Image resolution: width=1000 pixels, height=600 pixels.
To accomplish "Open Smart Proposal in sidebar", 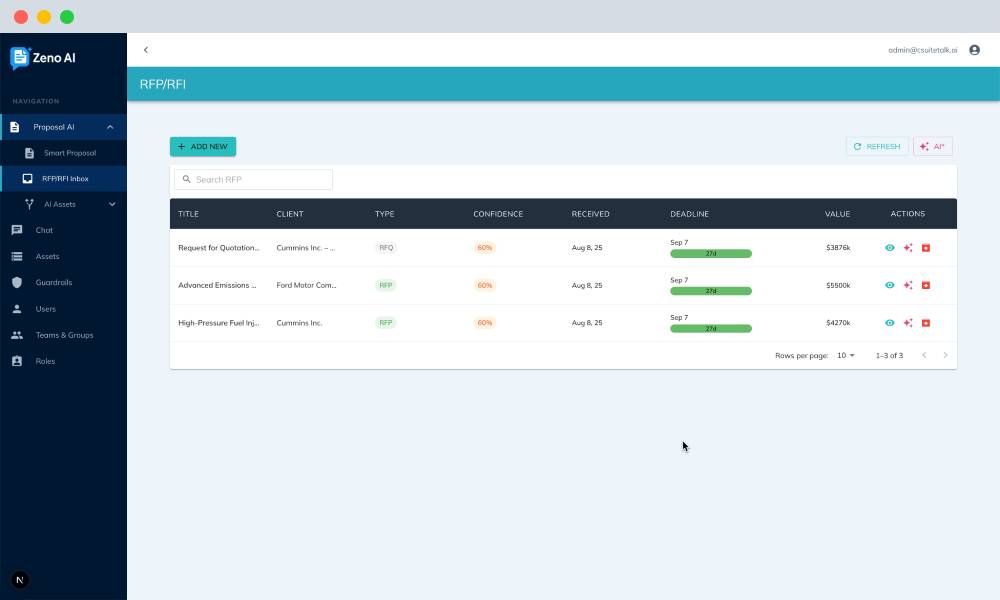I will [x=63, y=153].
